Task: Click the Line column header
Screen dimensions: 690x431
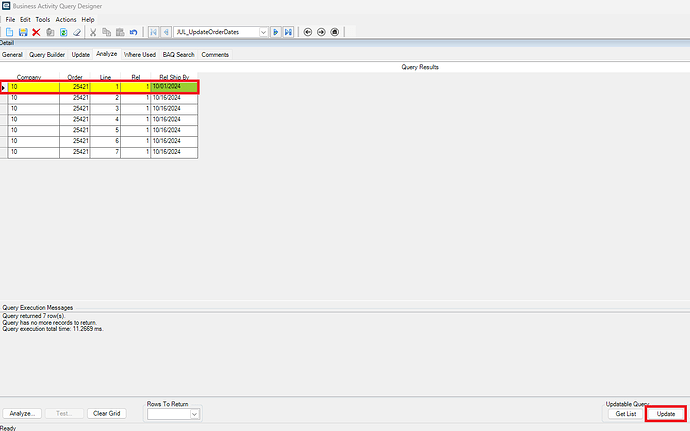Action: pyautogui.click(x=105, y=77)
